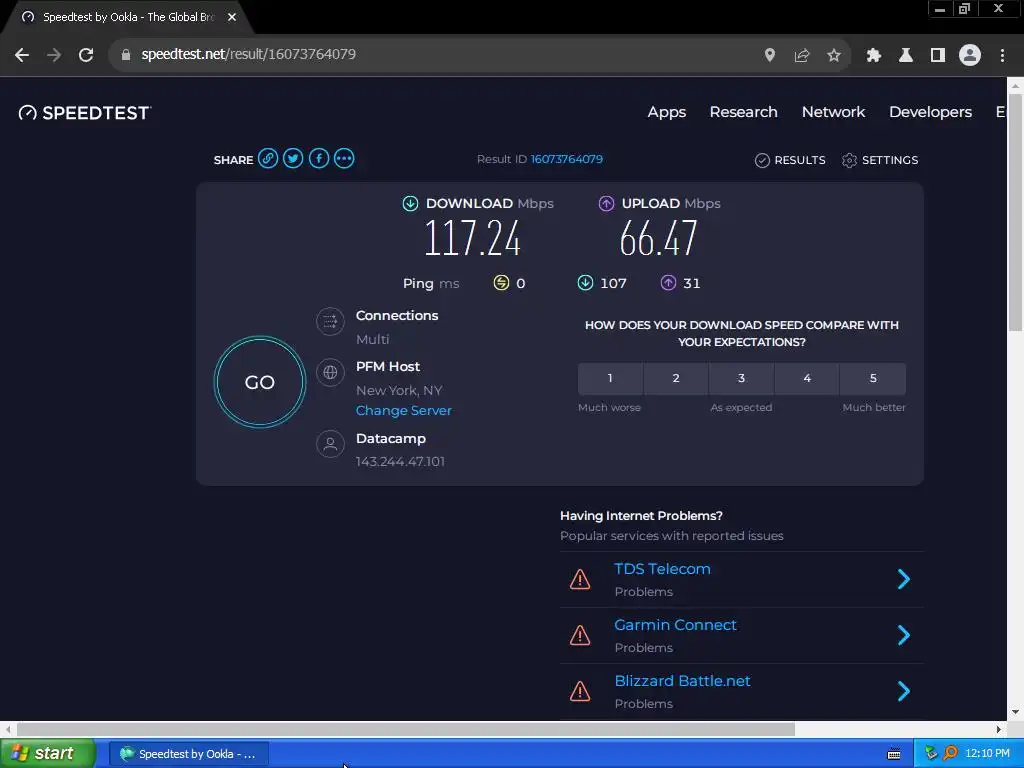
Task: Open on-screen keyboard tray icon
Action: [x=894, y=754]
